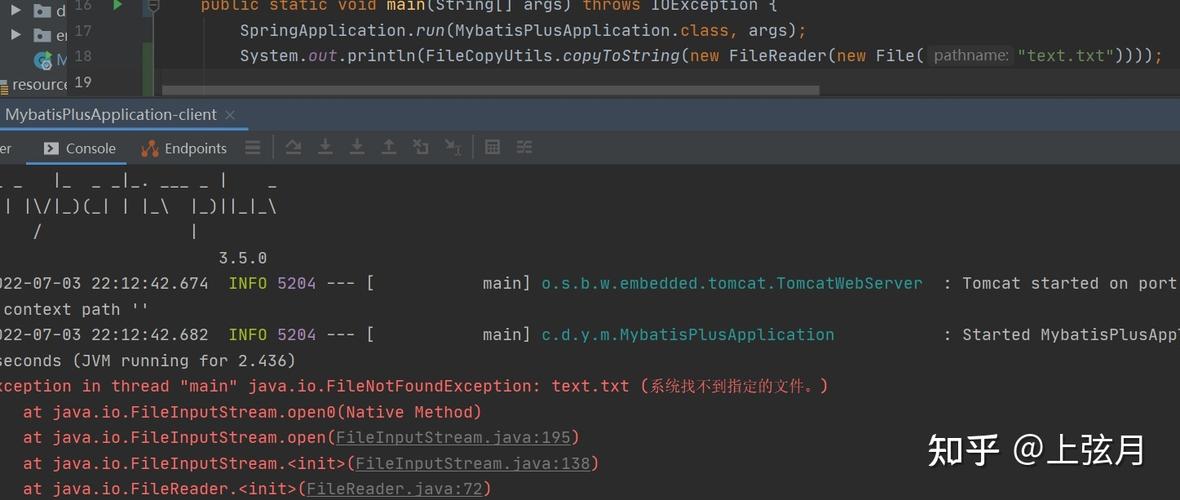
Task: Click the Step Out up-arrow icon
Action: [389, 148]
